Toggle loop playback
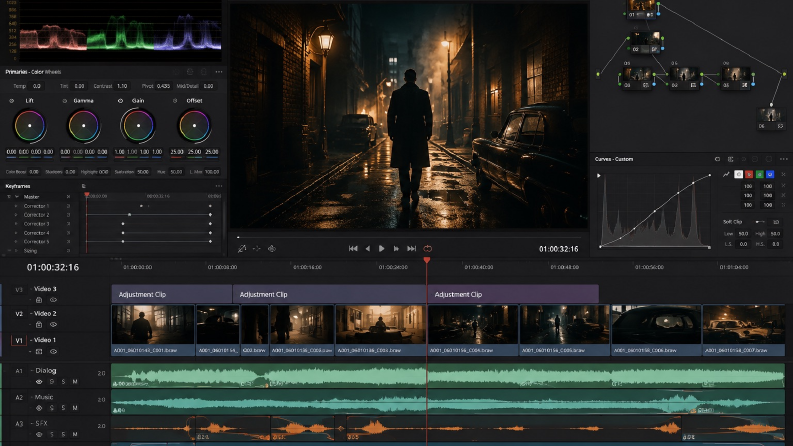 click(x=427, y=248)
